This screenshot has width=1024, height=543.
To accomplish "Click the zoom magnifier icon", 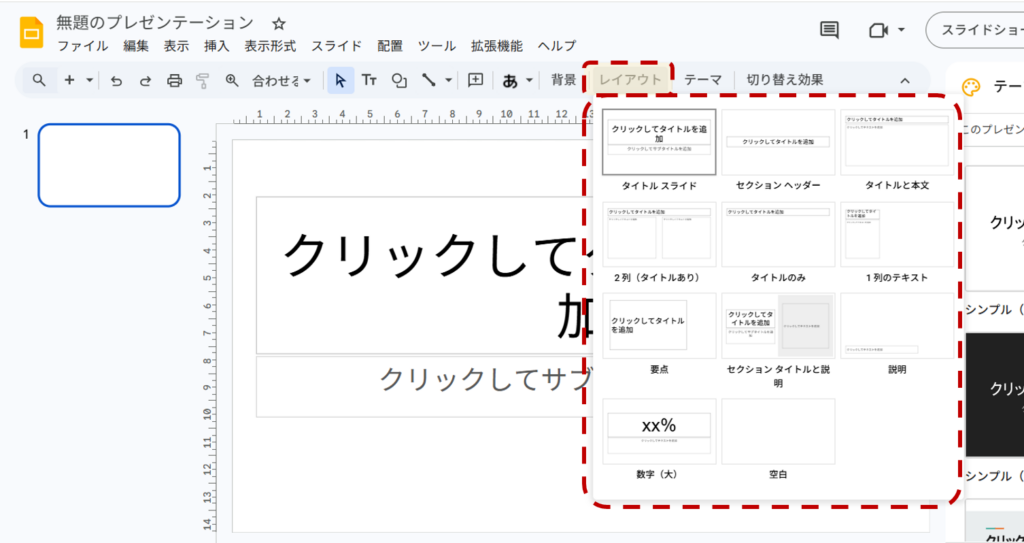I will [x=232, y=80].
